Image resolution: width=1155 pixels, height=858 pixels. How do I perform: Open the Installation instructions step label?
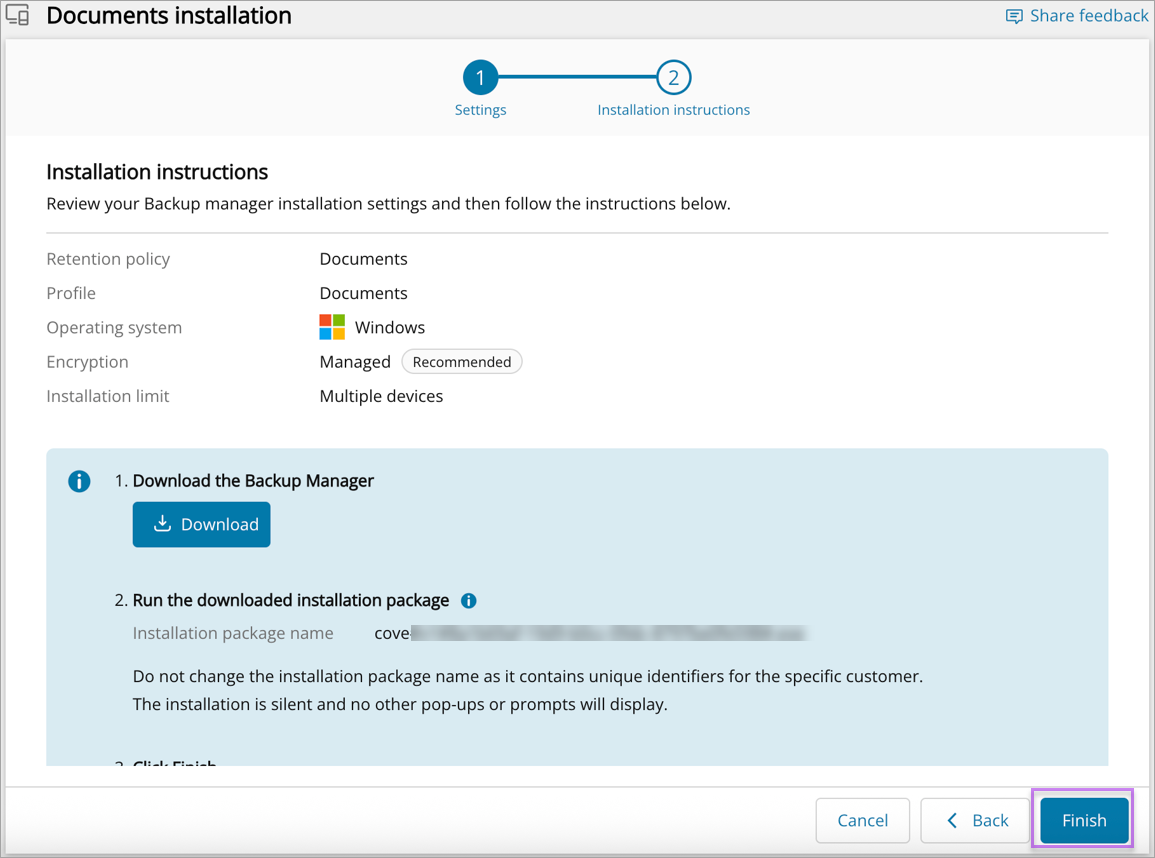(673, 110)
